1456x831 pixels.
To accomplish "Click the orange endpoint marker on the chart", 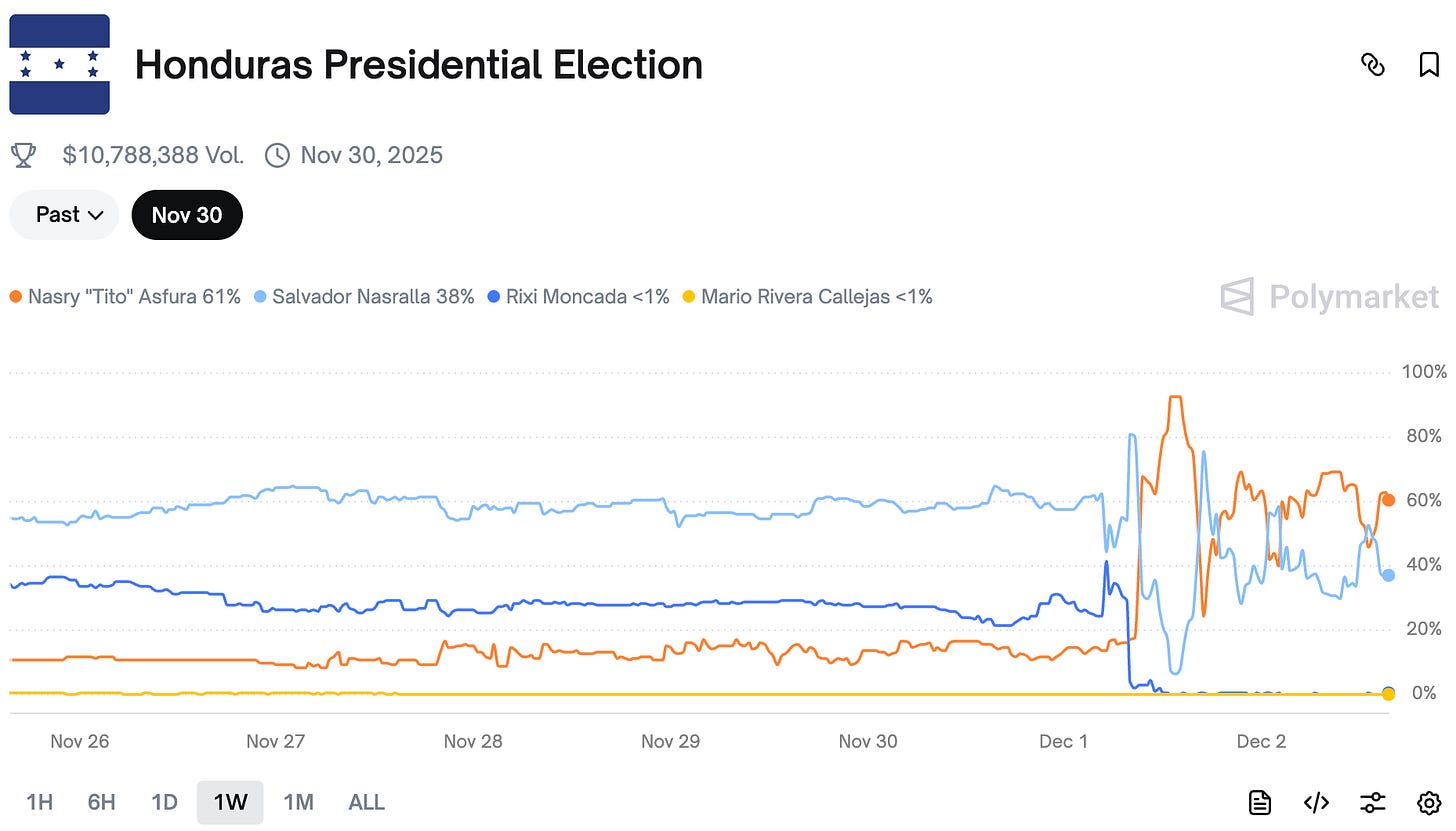I will pos(1388,500).
